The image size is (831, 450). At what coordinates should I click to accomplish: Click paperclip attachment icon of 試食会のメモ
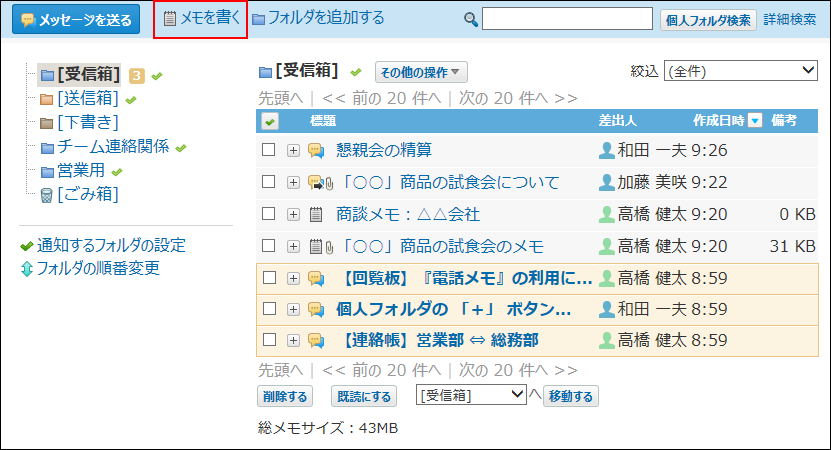[330, 247]
